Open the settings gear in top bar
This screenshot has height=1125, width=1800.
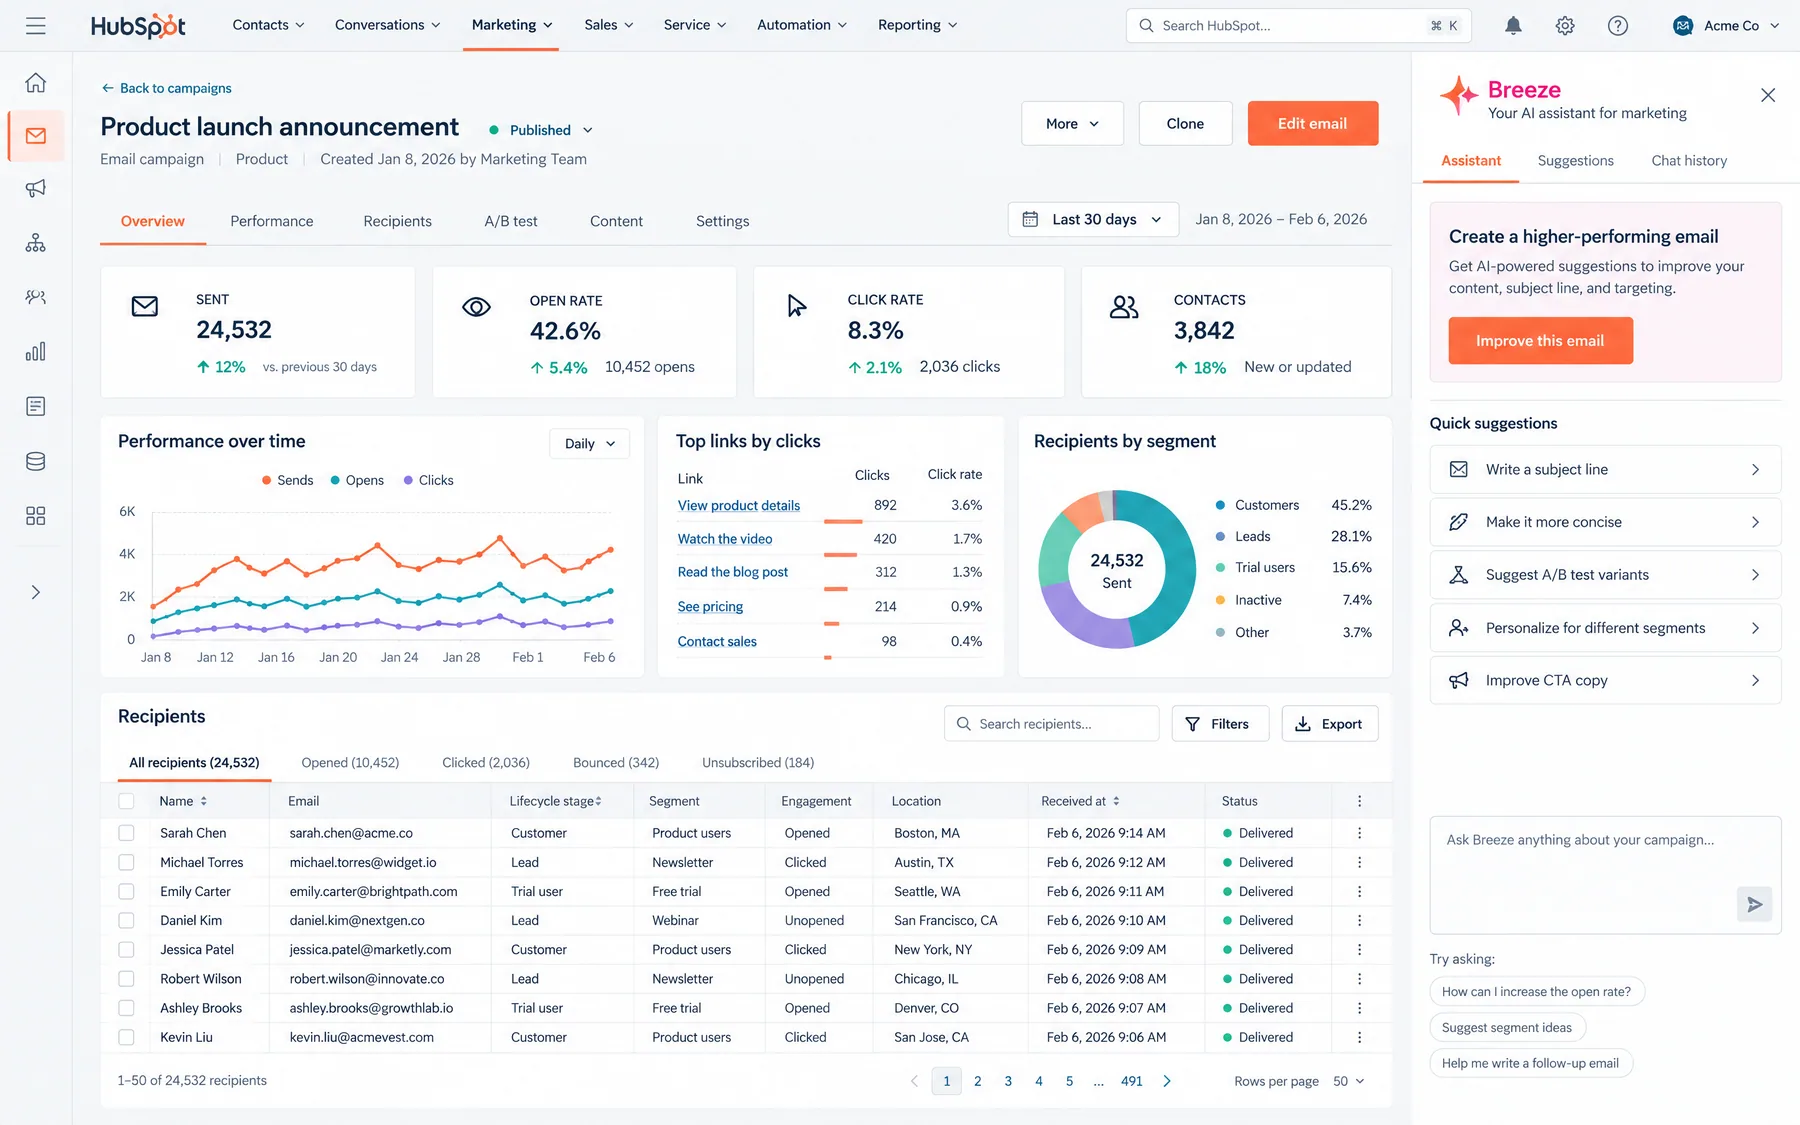[1565, 26]
